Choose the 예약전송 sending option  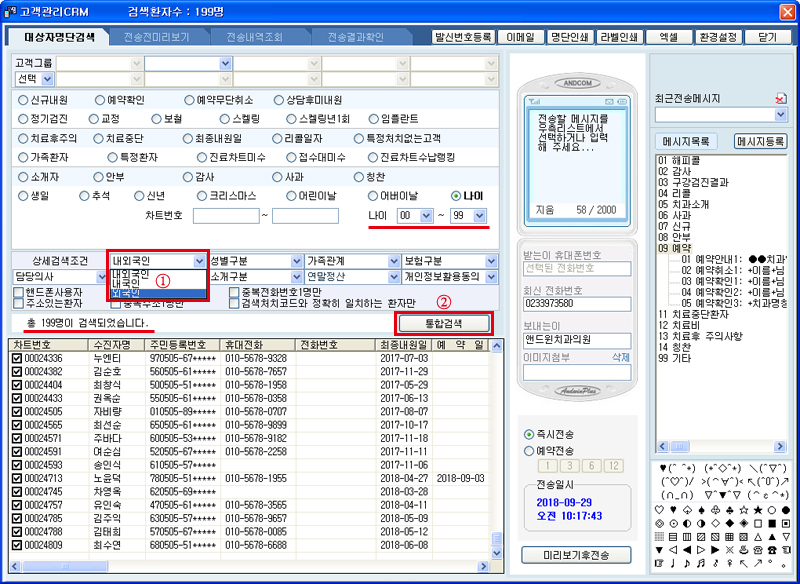click(x=530, y=451)
